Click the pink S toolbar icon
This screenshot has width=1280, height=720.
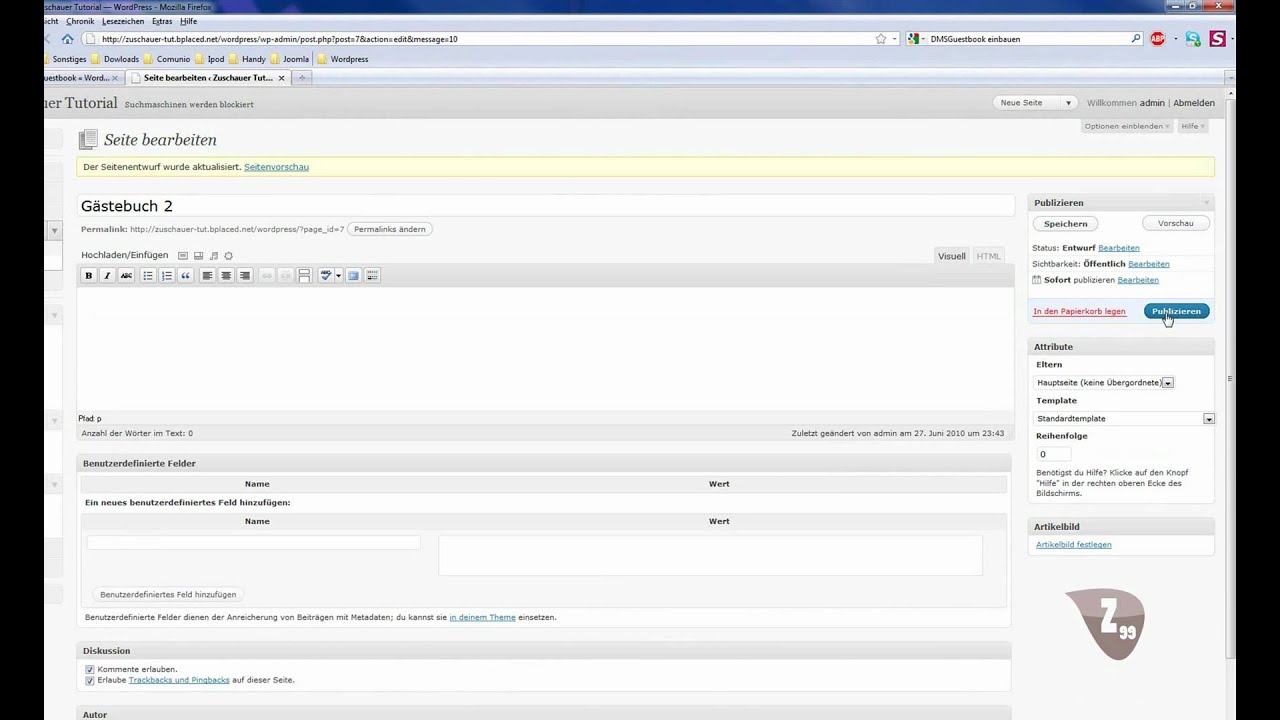click(1217, 39)
